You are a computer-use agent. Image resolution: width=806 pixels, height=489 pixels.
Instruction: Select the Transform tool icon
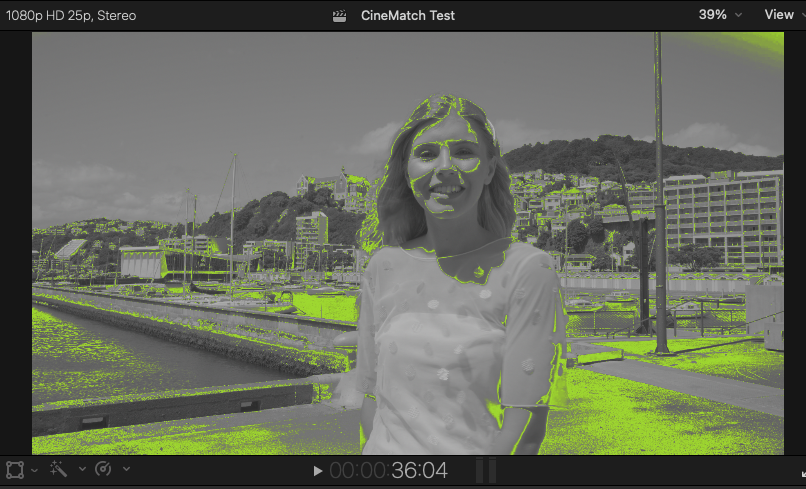click(15, 469)
